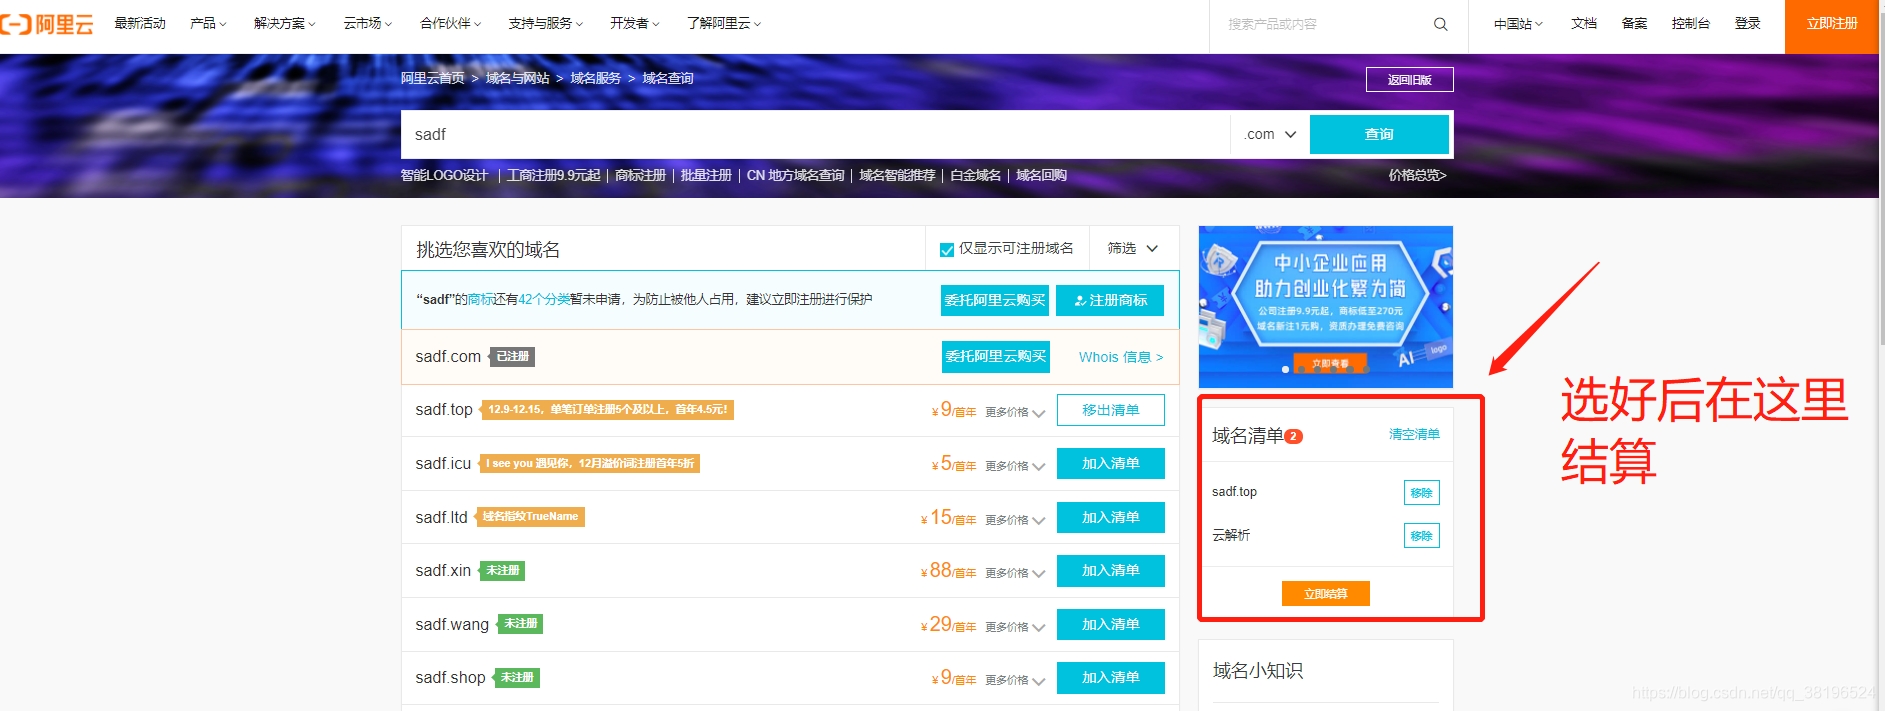Expand 更多价格 for sadf.top

[x=1014, y=412]
